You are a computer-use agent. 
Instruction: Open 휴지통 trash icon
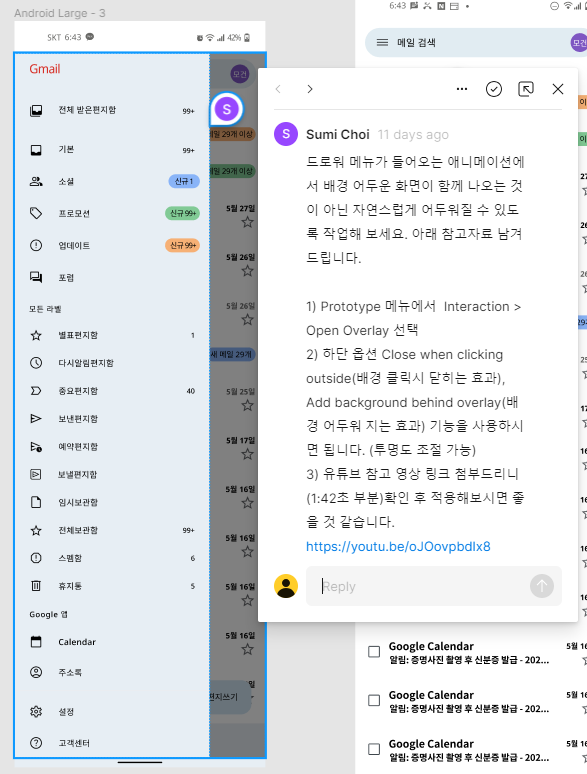coord(36,586)
